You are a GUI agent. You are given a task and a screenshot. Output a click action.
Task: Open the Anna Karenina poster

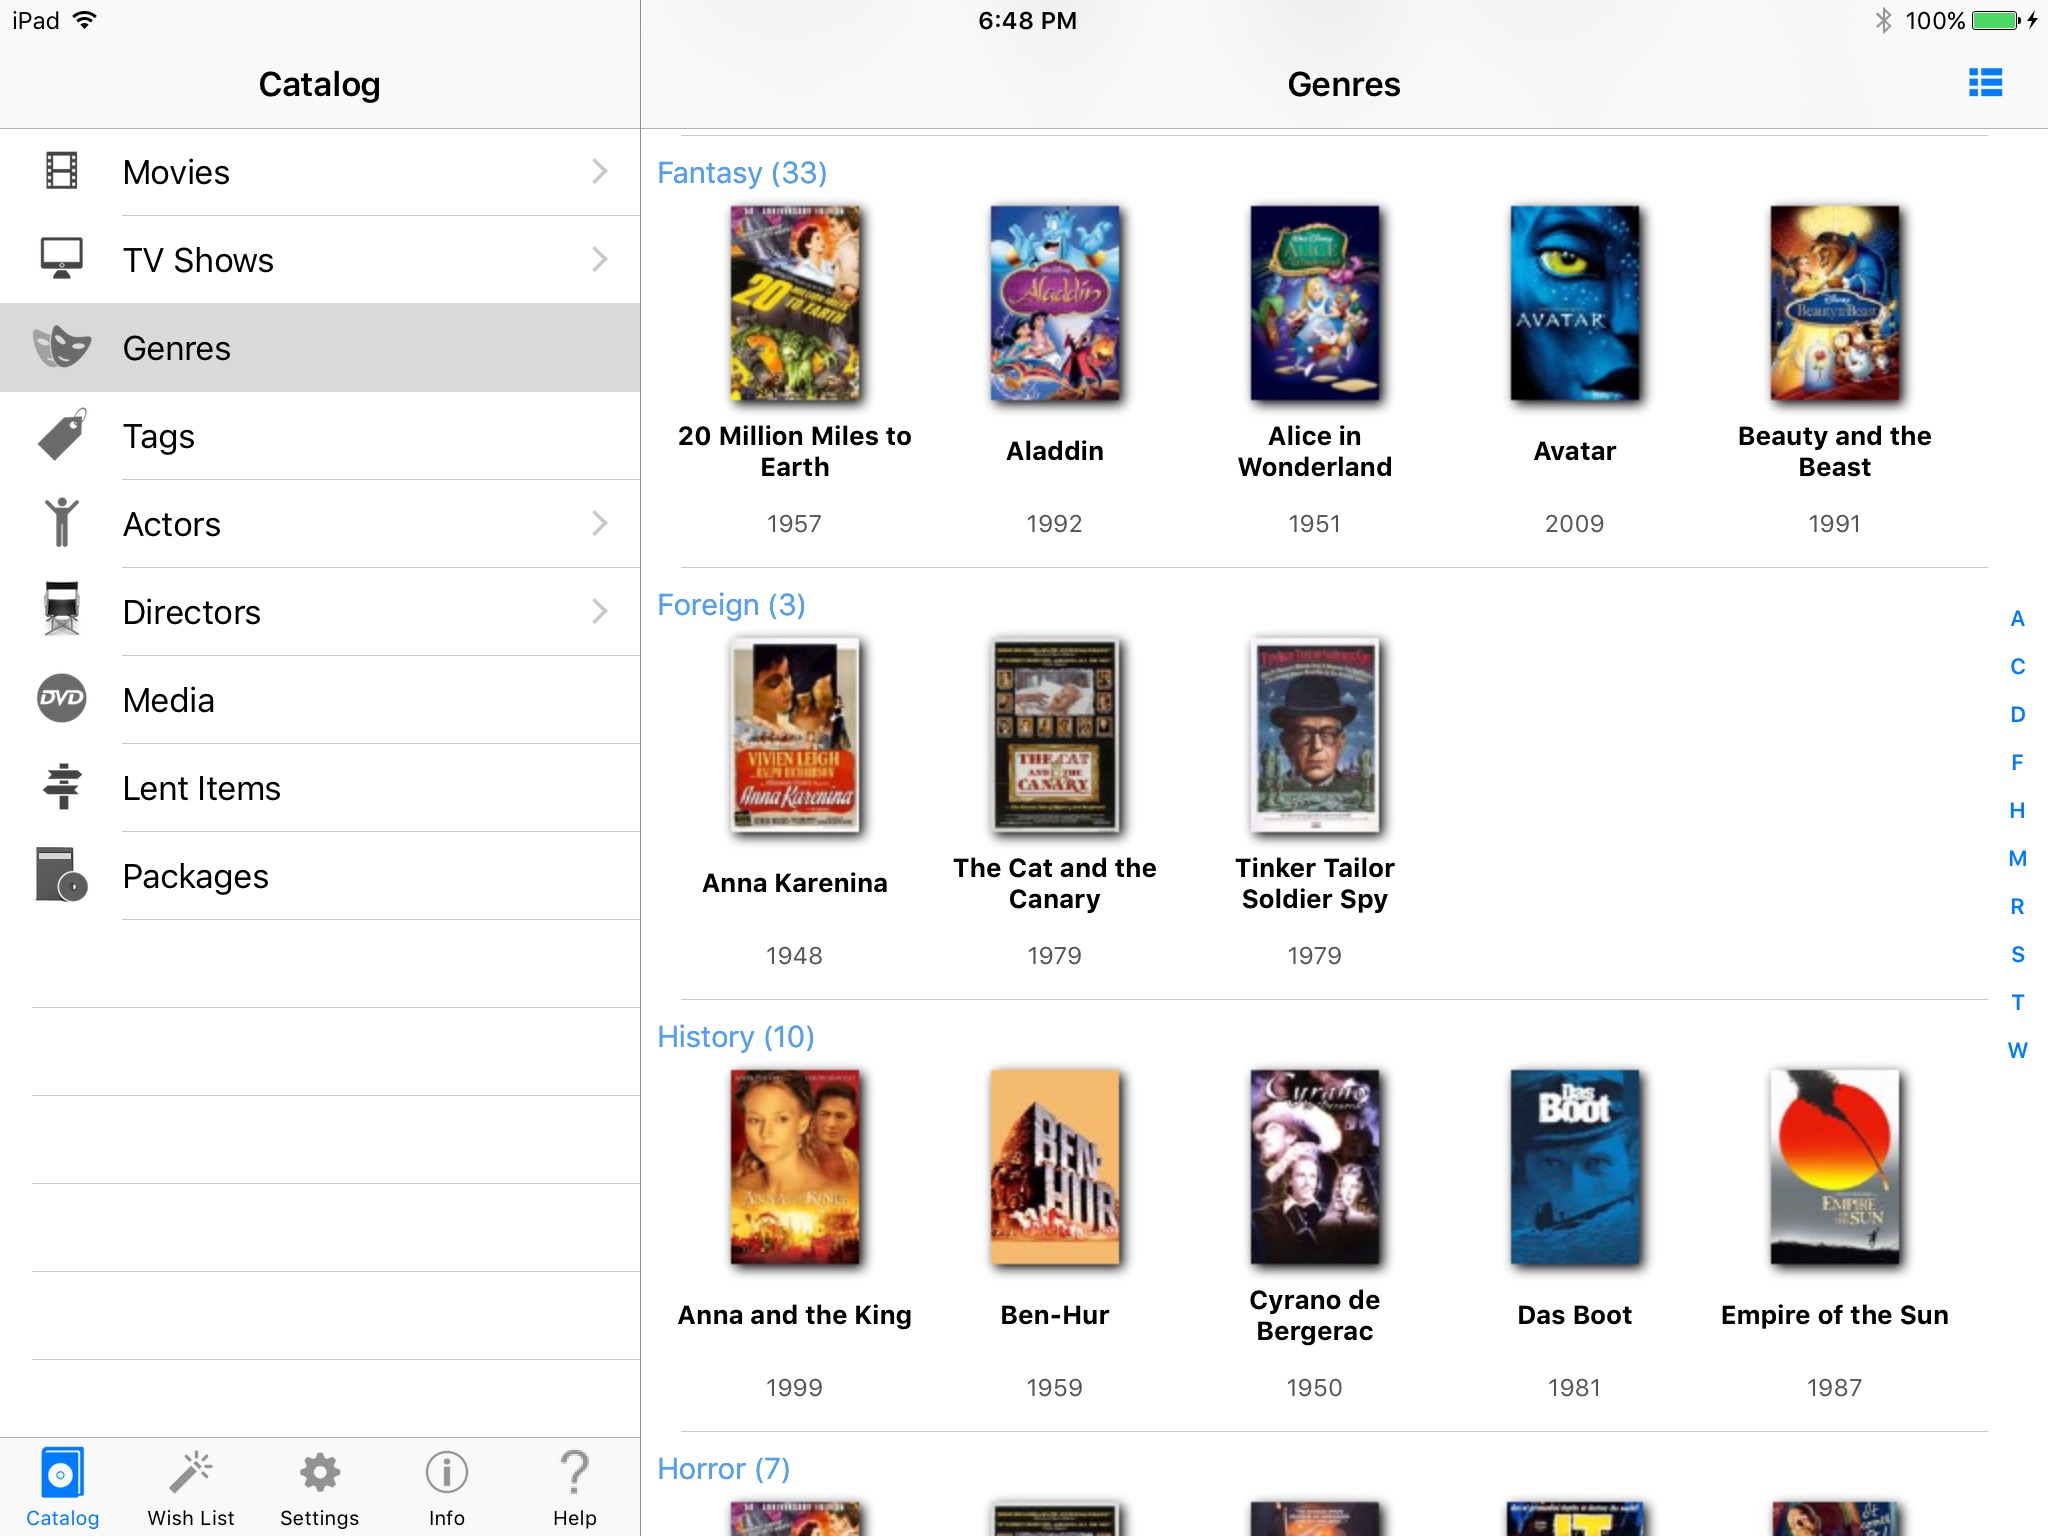pyautogui.click(x=795, y=735)
